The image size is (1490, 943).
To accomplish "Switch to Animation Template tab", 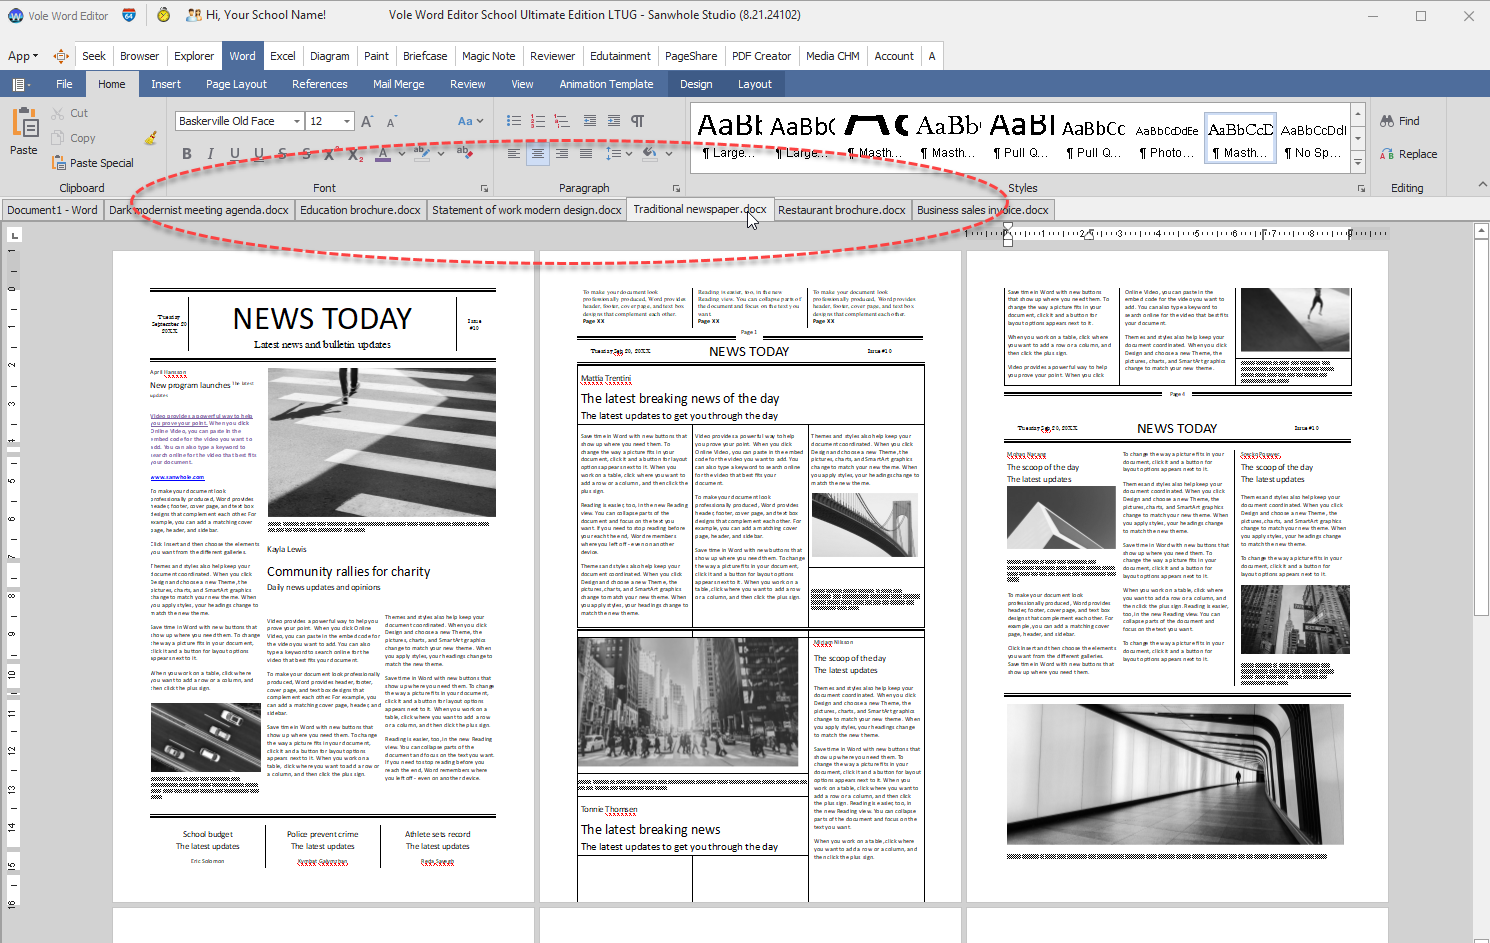I will click(x=606, y=84).
